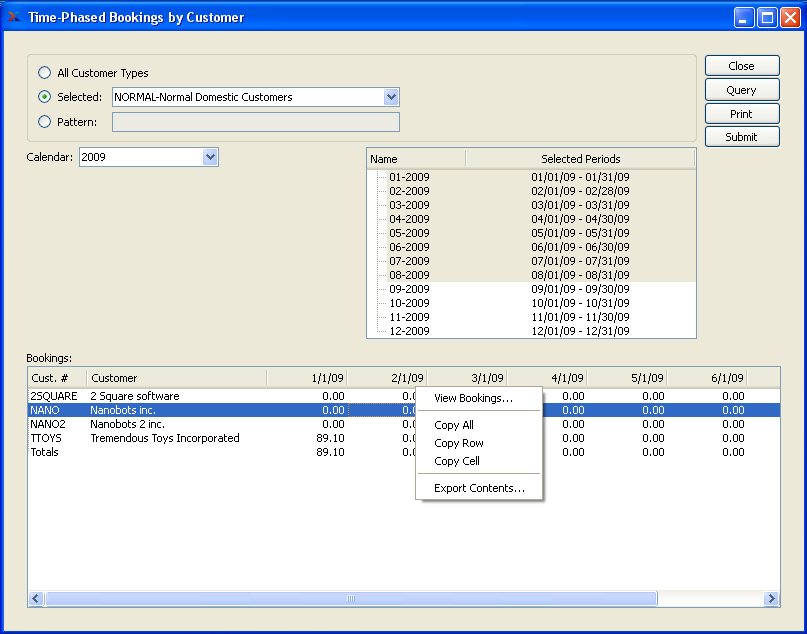Select the All Customer Types radio button
Image resolution: width=807 pixels, height=634 pixels.
tap(44, 73)
